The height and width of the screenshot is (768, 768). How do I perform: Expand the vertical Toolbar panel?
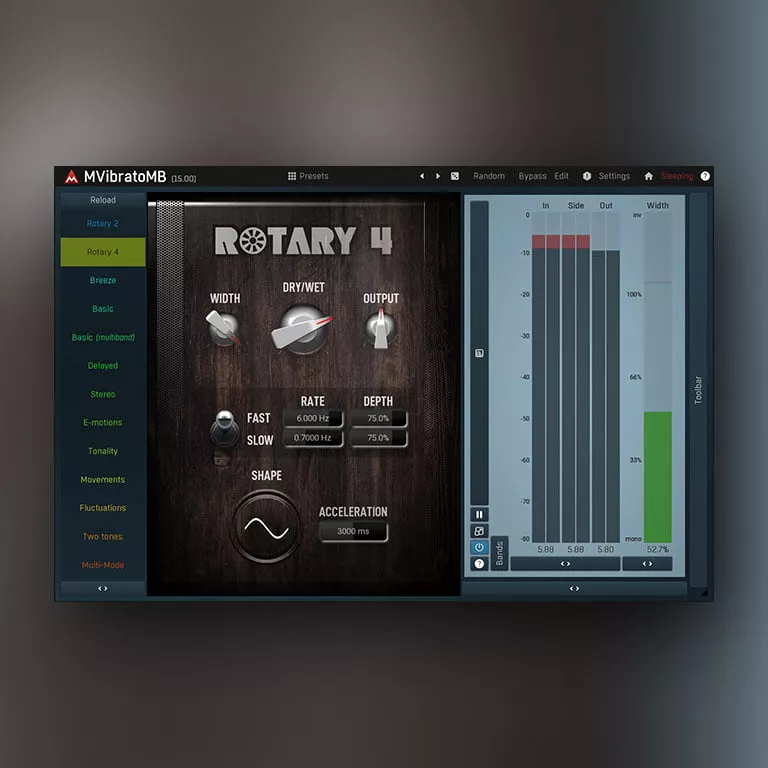[x=698, y=390]
